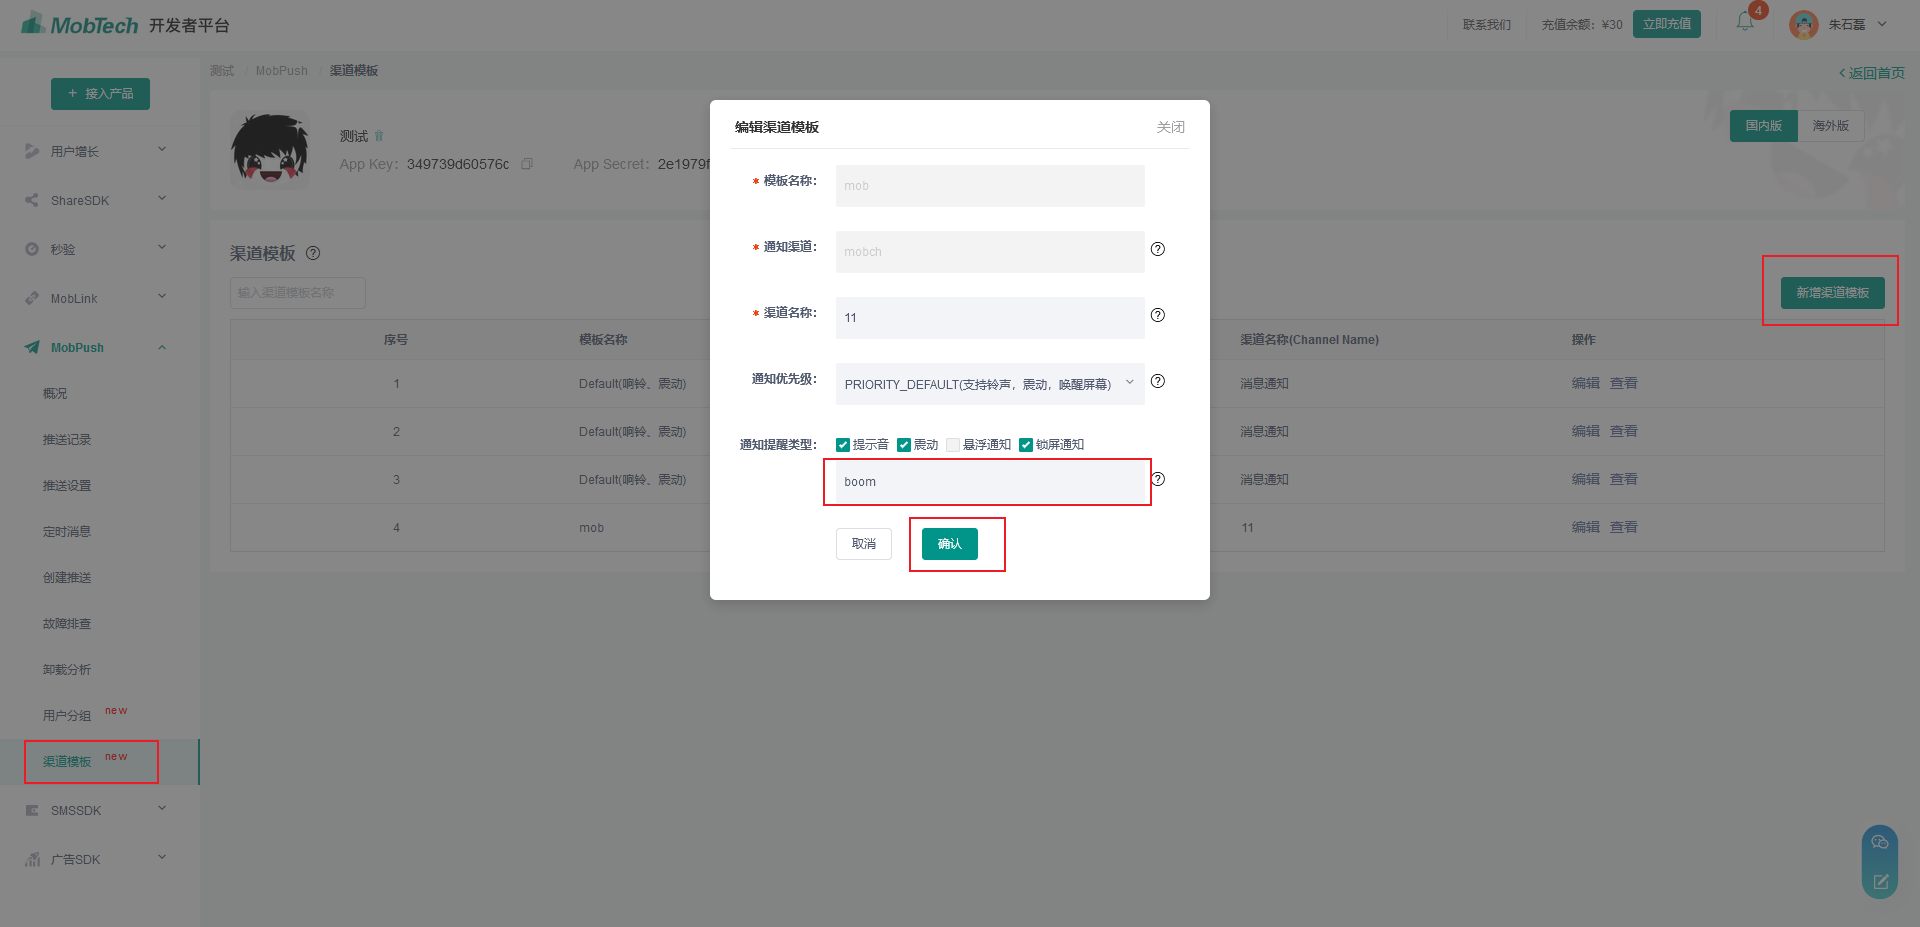Collapse the MobPush sidebar section
Viewport: 1920px width, 927px height.
(x=95, y=347)
